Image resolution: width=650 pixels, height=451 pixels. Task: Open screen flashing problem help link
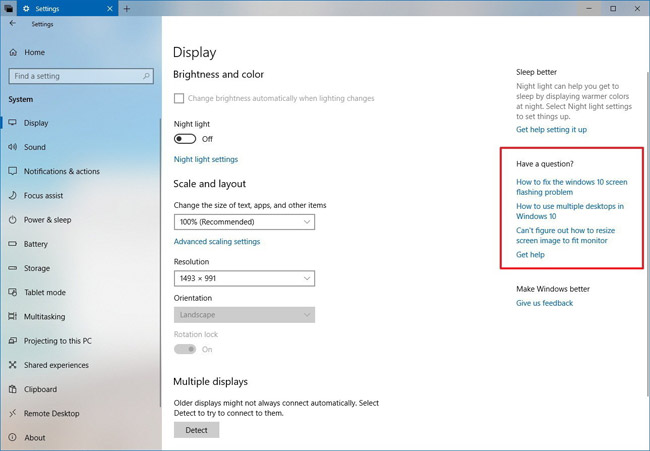(x=572, y=187)
